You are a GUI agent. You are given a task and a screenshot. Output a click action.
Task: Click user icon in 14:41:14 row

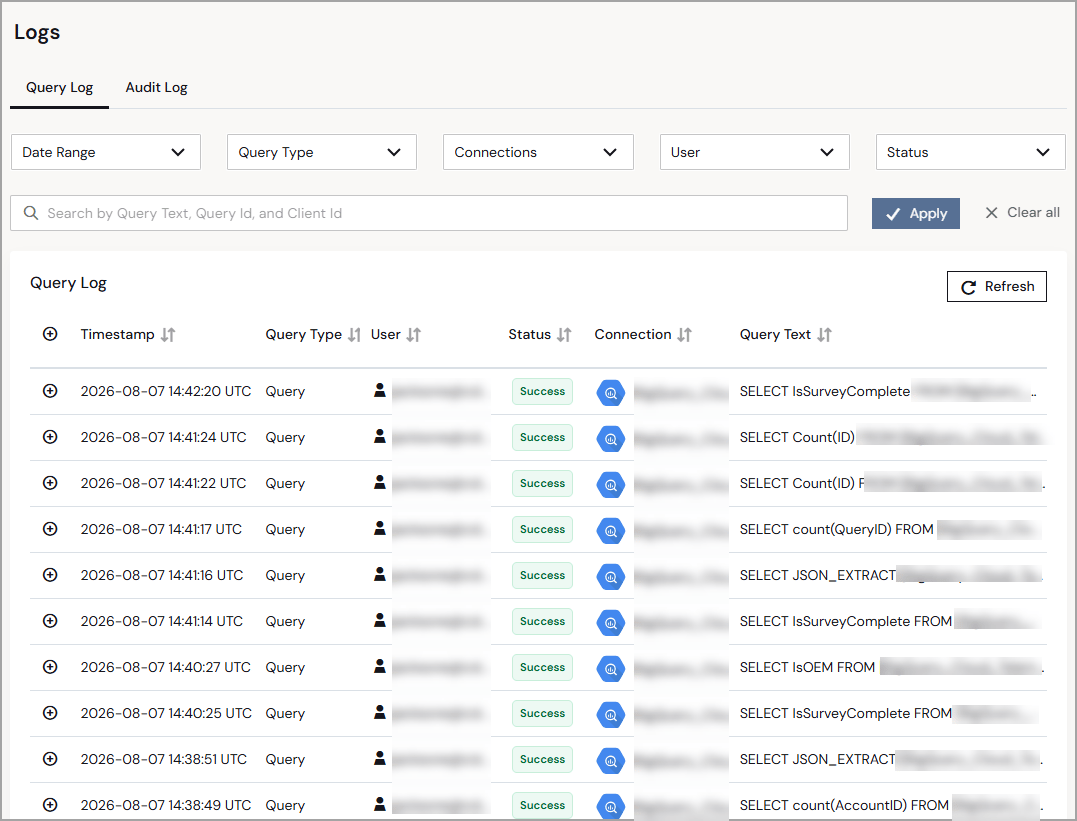pos(379,620)
